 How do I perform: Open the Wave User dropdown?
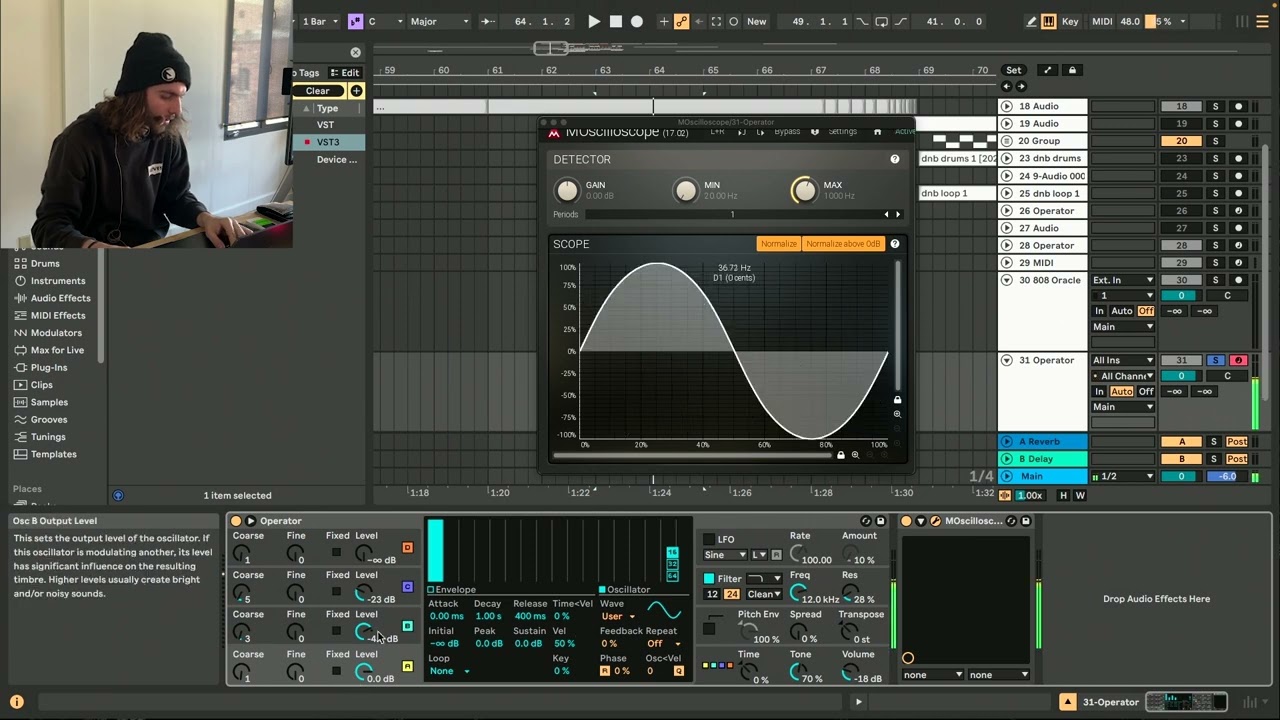(x=618, y=616)
